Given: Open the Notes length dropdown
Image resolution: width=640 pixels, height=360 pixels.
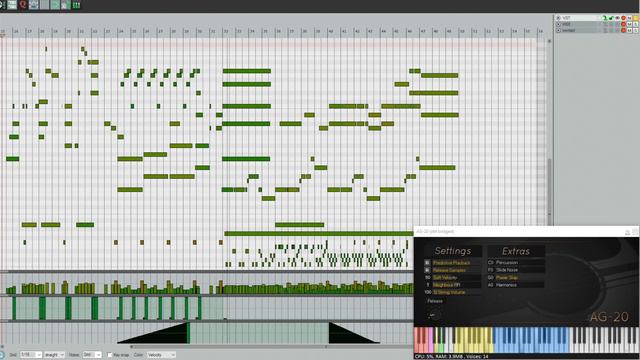Looking at the screenshot, I should (x=92, y=355).
